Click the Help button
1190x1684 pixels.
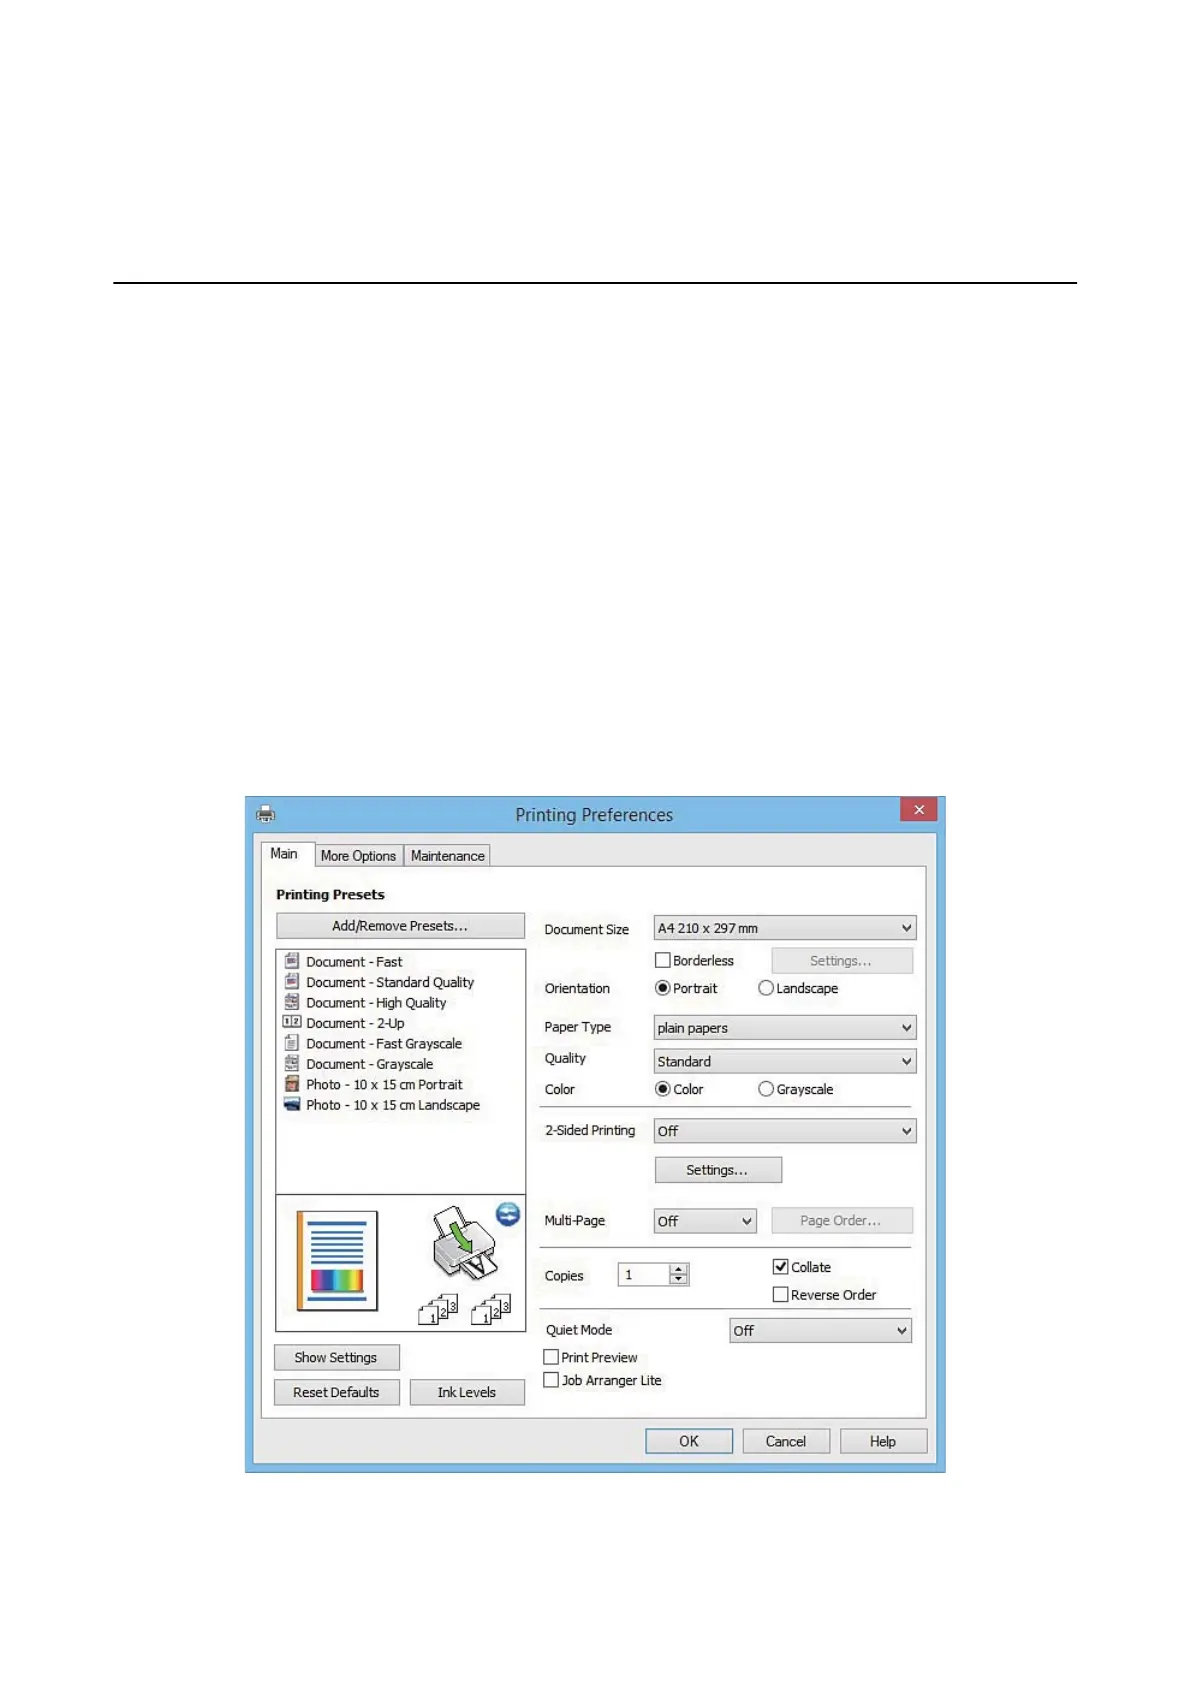pos(883,1441)
